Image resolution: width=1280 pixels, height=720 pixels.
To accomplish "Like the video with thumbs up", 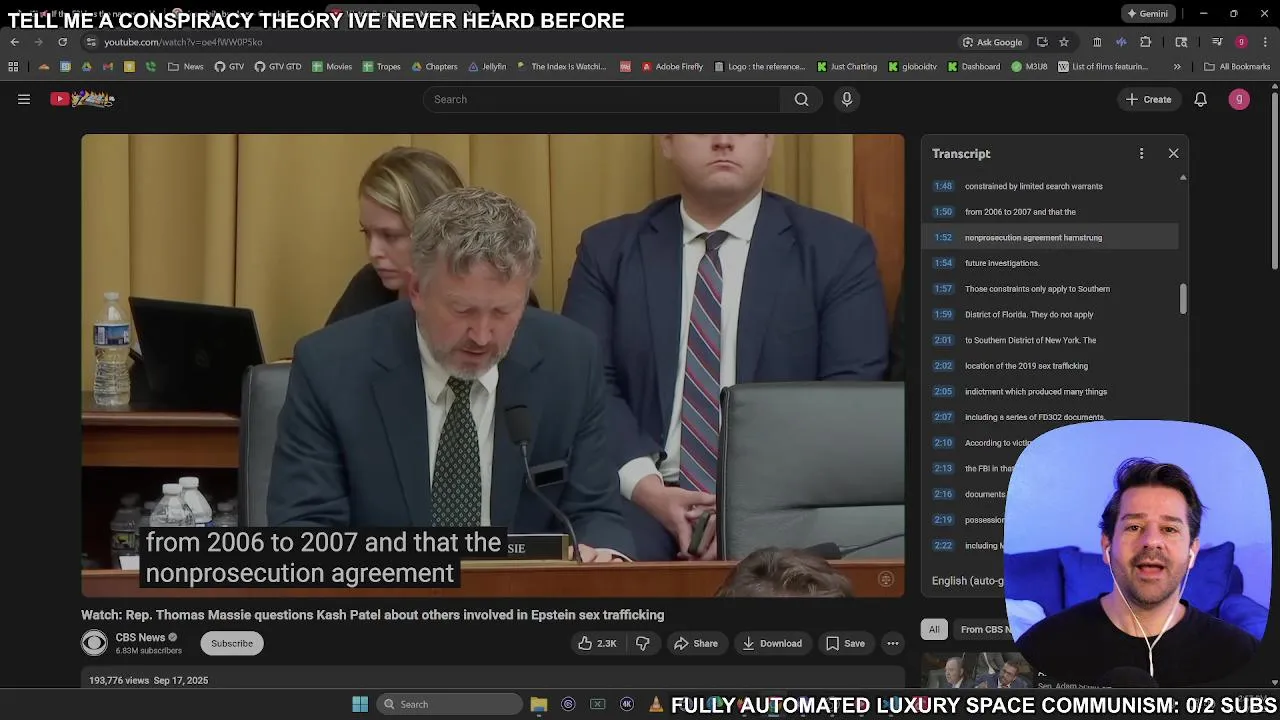I will pos(597,643).
